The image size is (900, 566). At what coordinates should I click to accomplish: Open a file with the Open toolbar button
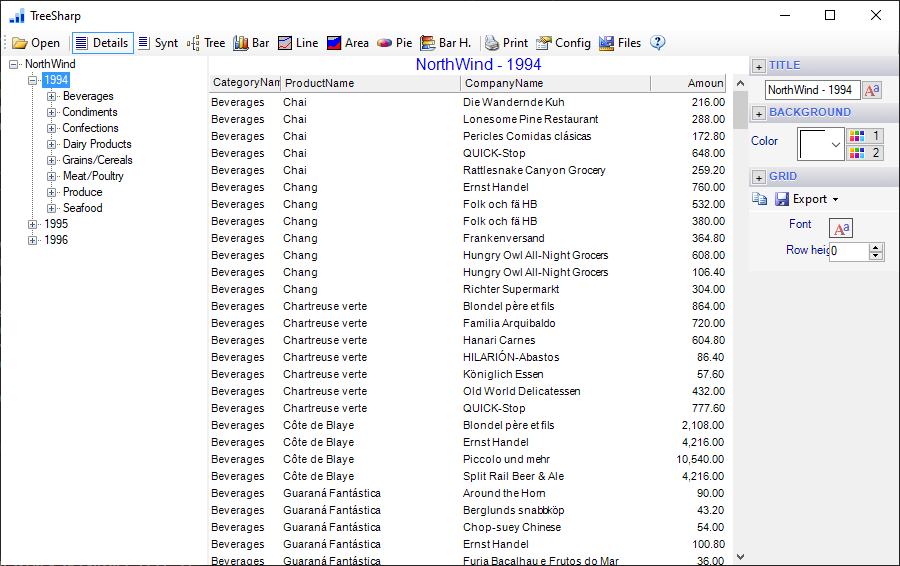36,43
